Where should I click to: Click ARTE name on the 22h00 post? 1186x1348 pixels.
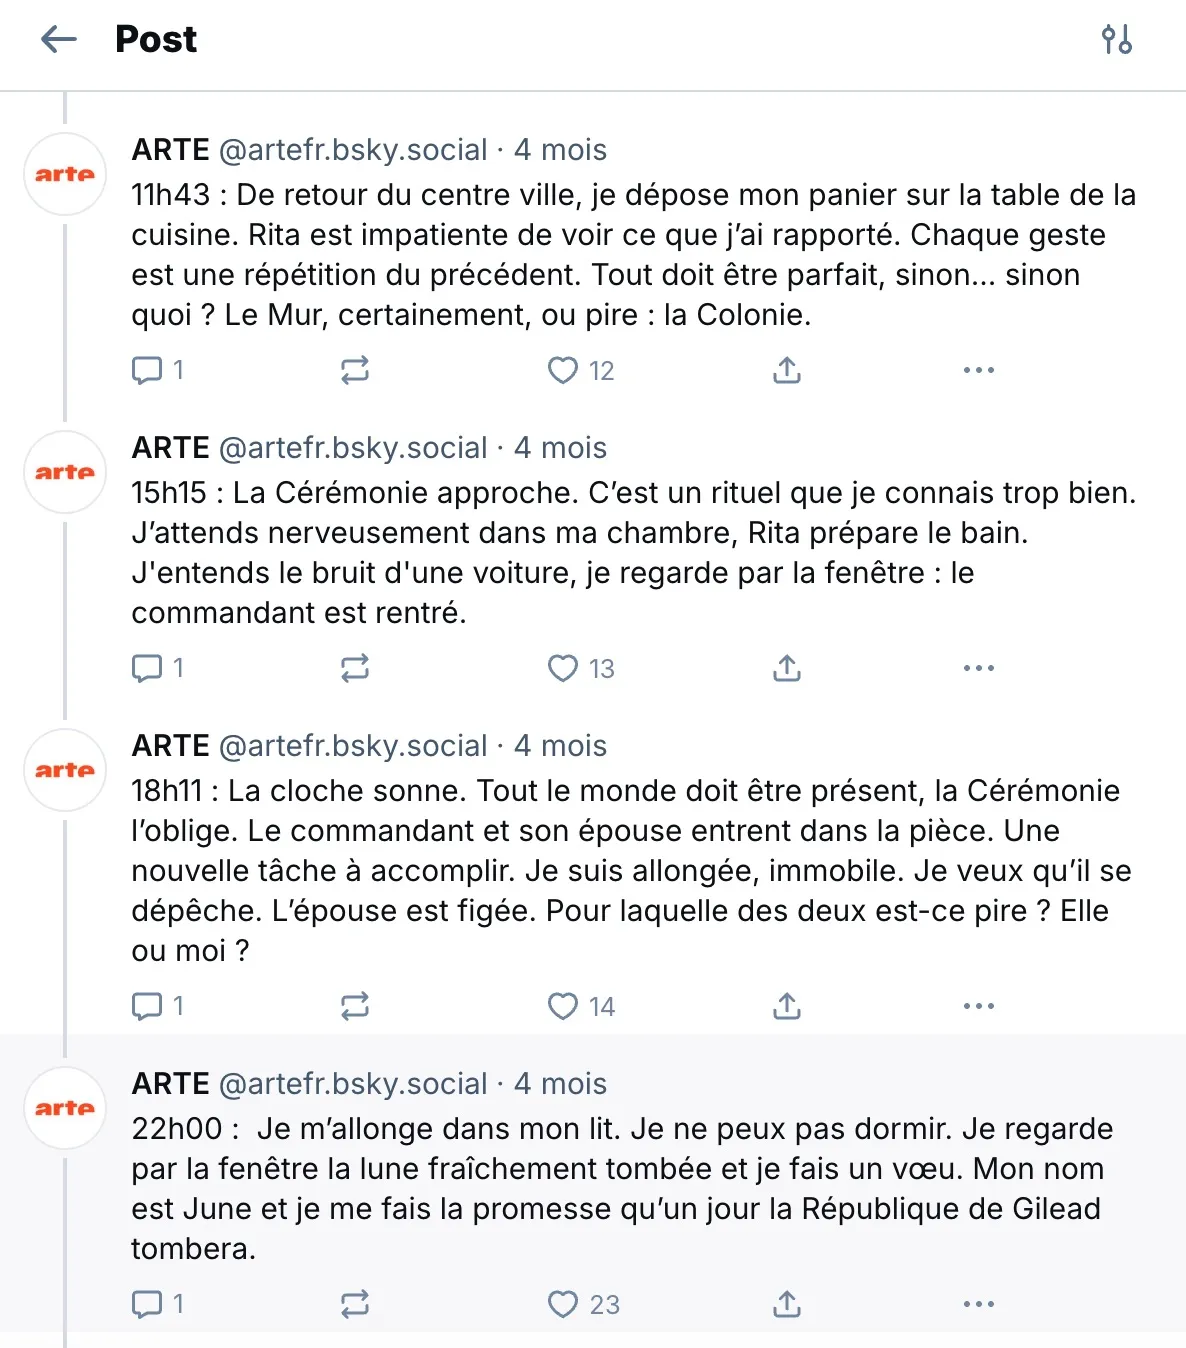click(x=170, y=1084)
